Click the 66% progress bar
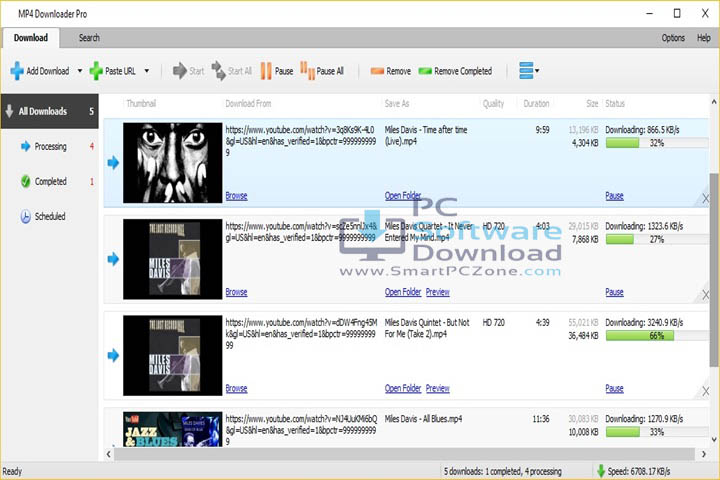 click(657, 336)
